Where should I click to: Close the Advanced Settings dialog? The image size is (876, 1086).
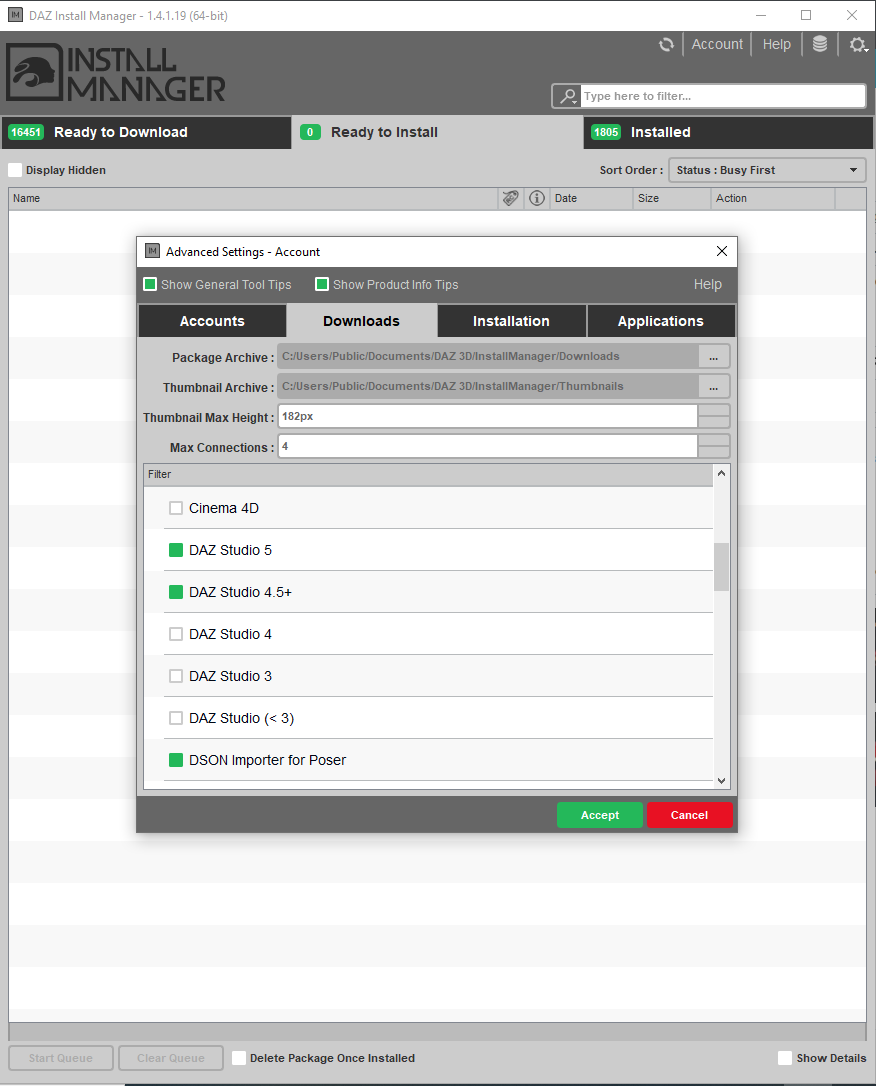[x=722, y=251]
